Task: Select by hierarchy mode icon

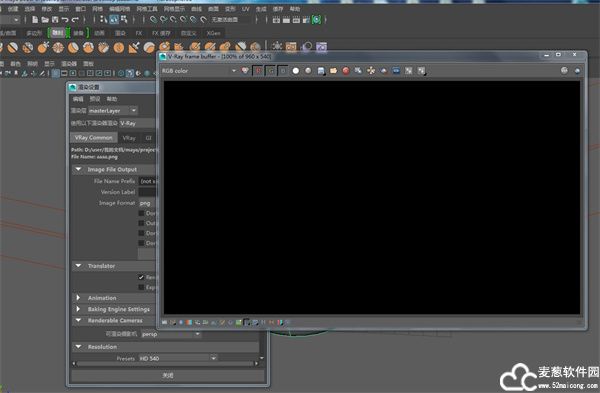Action: click(104, 19)
